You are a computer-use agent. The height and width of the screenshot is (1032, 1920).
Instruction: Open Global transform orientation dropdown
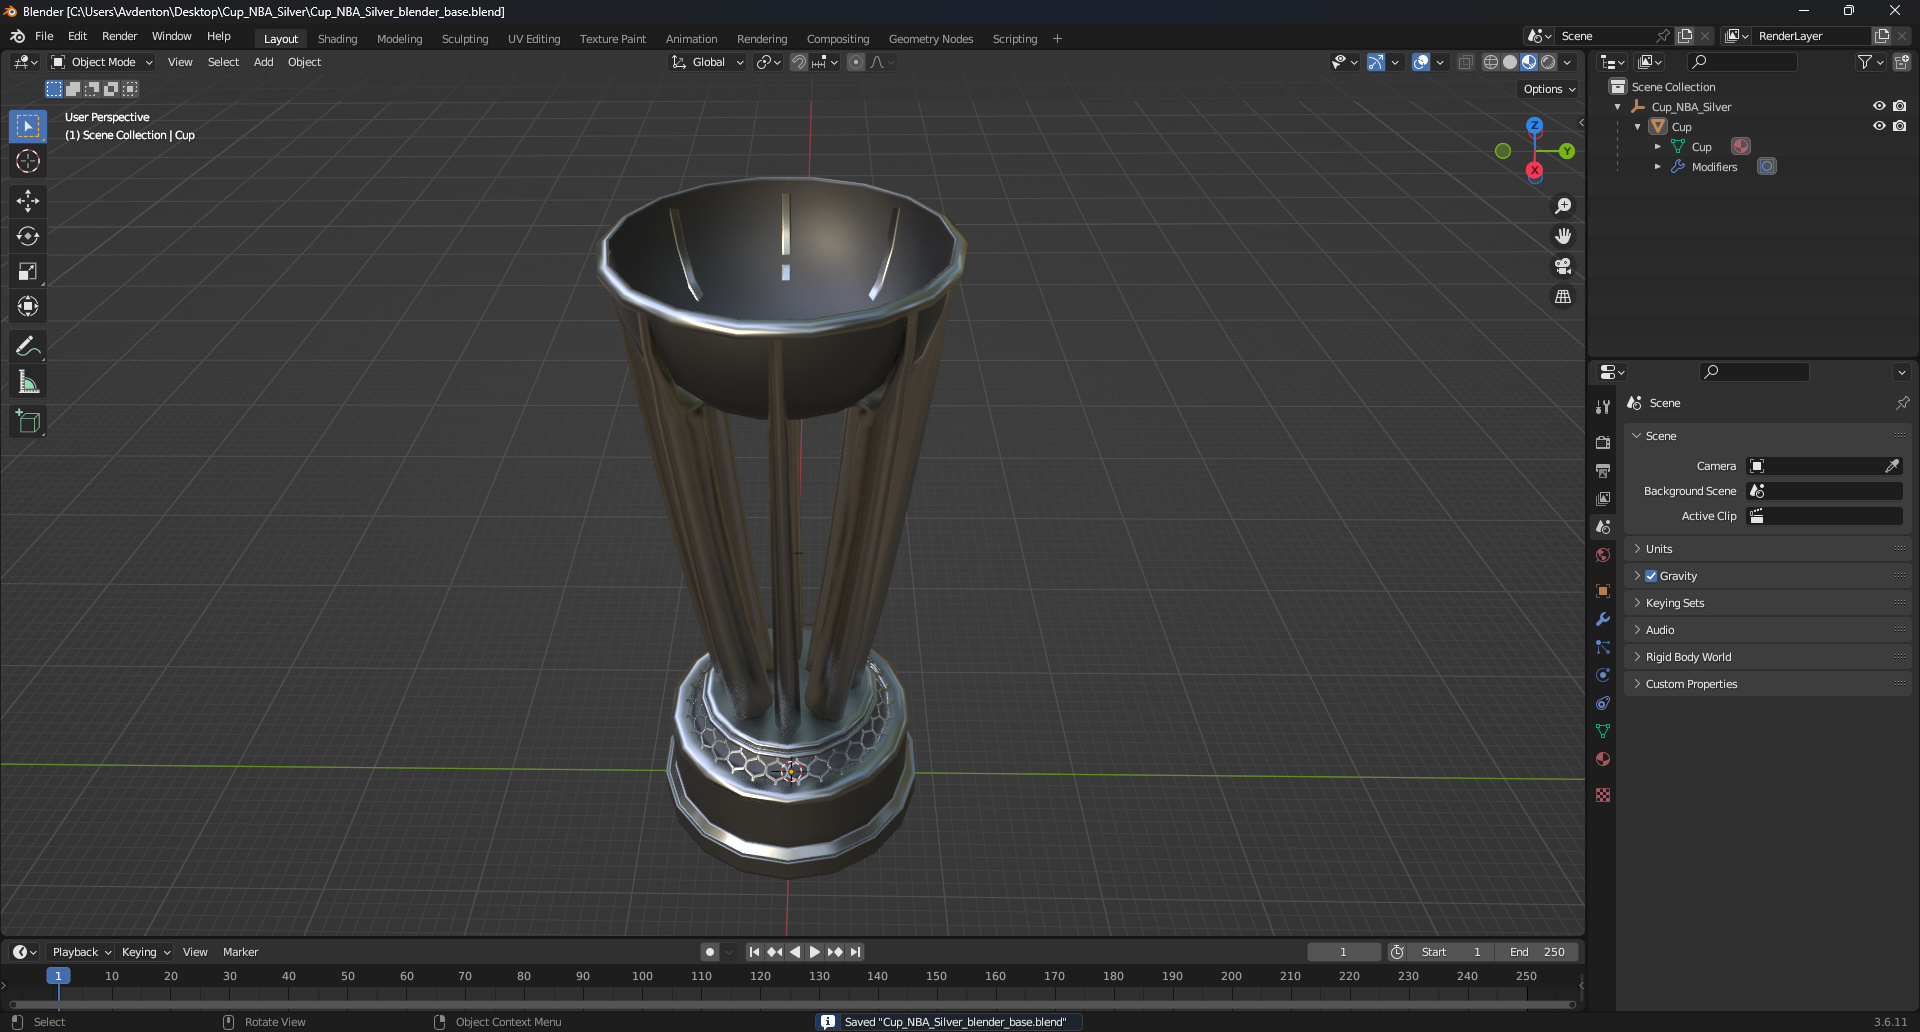[708, 62]
